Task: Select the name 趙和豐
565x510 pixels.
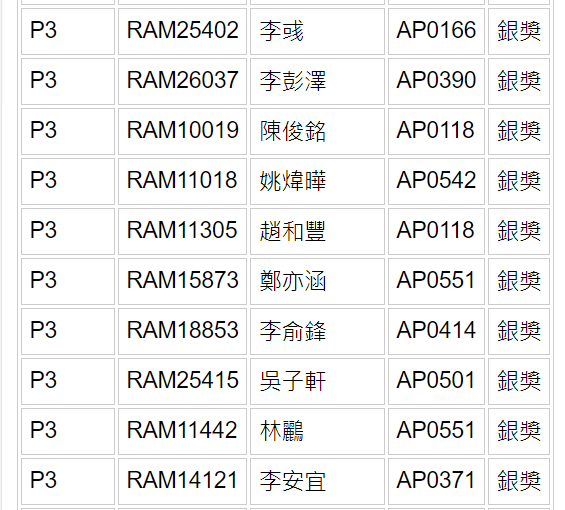Action: tap(293, 231)
